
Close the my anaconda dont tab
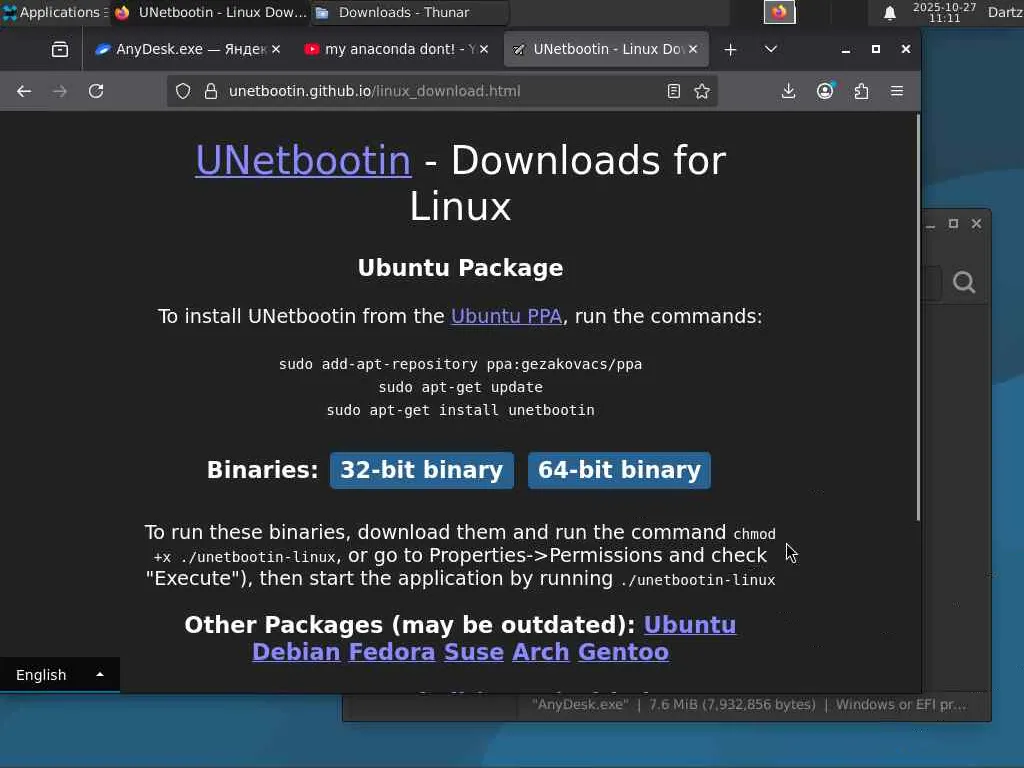coord(484,49)
